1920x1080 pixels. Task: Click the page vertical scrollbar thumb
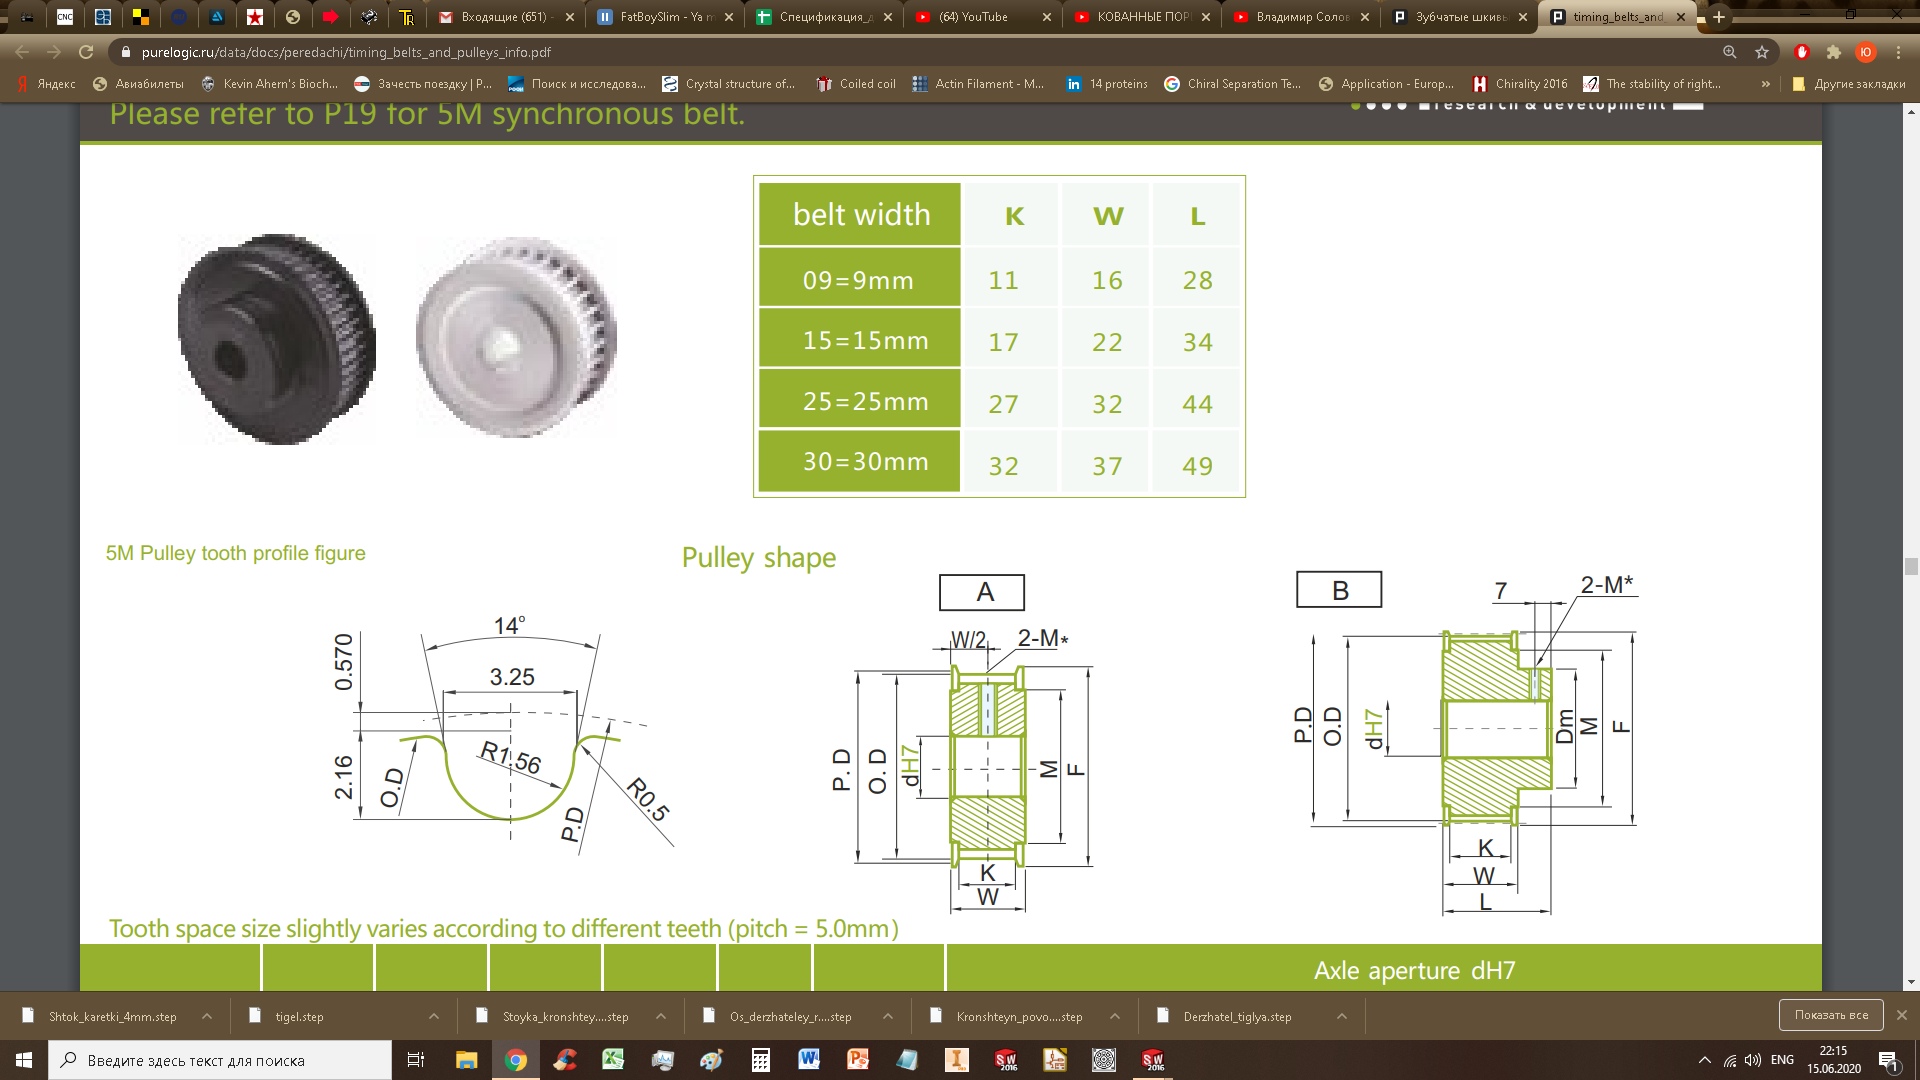coord(1911,567)
